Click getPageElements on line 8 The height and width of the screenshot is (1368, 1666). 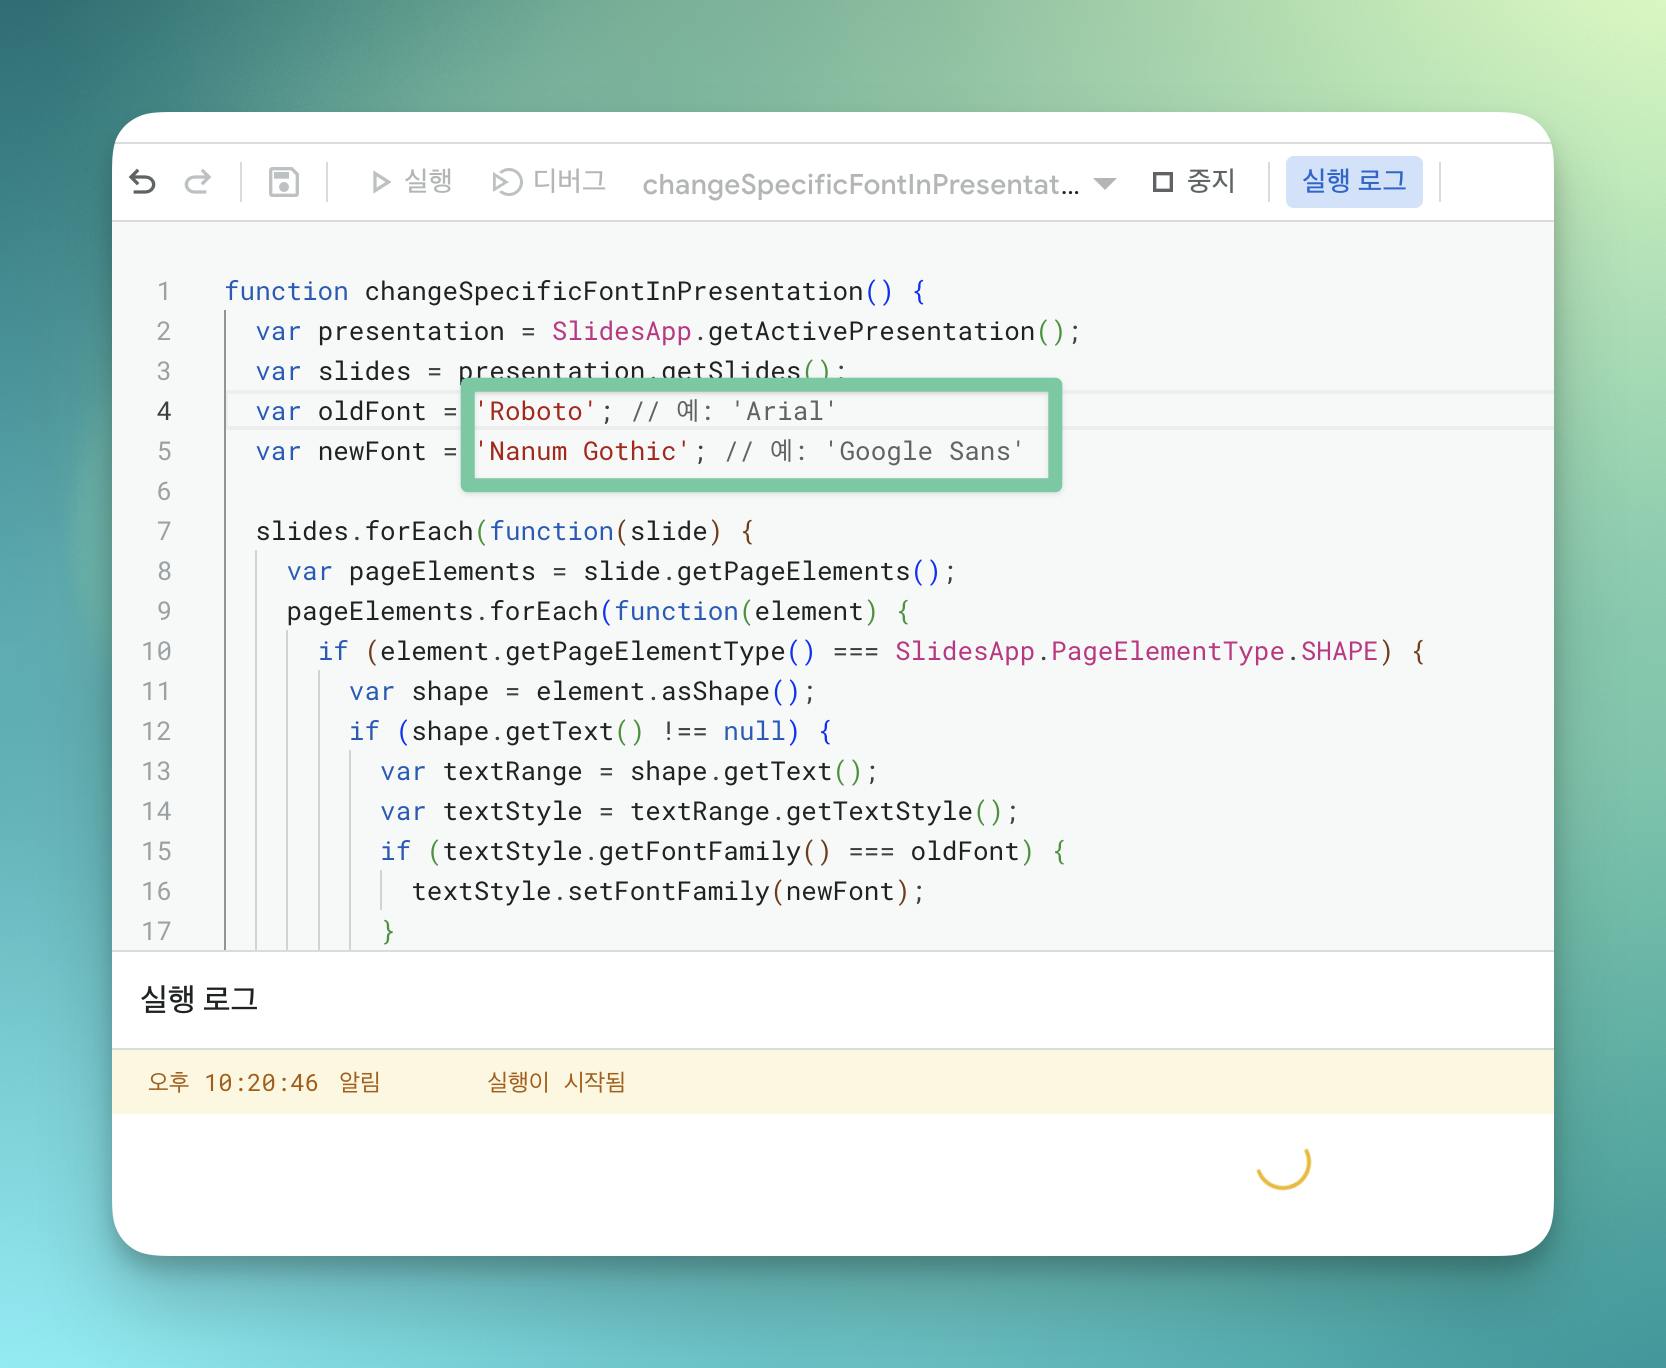click(794, 572)
